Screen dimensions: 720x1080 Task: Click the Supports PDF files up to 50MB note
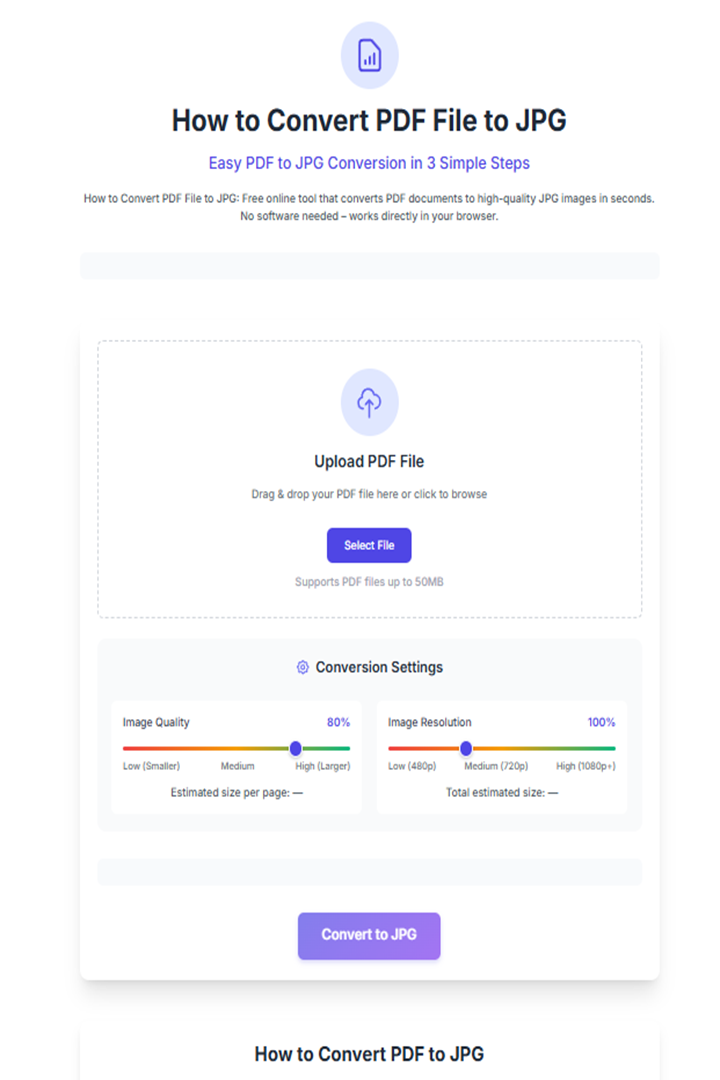click(369, 582)
